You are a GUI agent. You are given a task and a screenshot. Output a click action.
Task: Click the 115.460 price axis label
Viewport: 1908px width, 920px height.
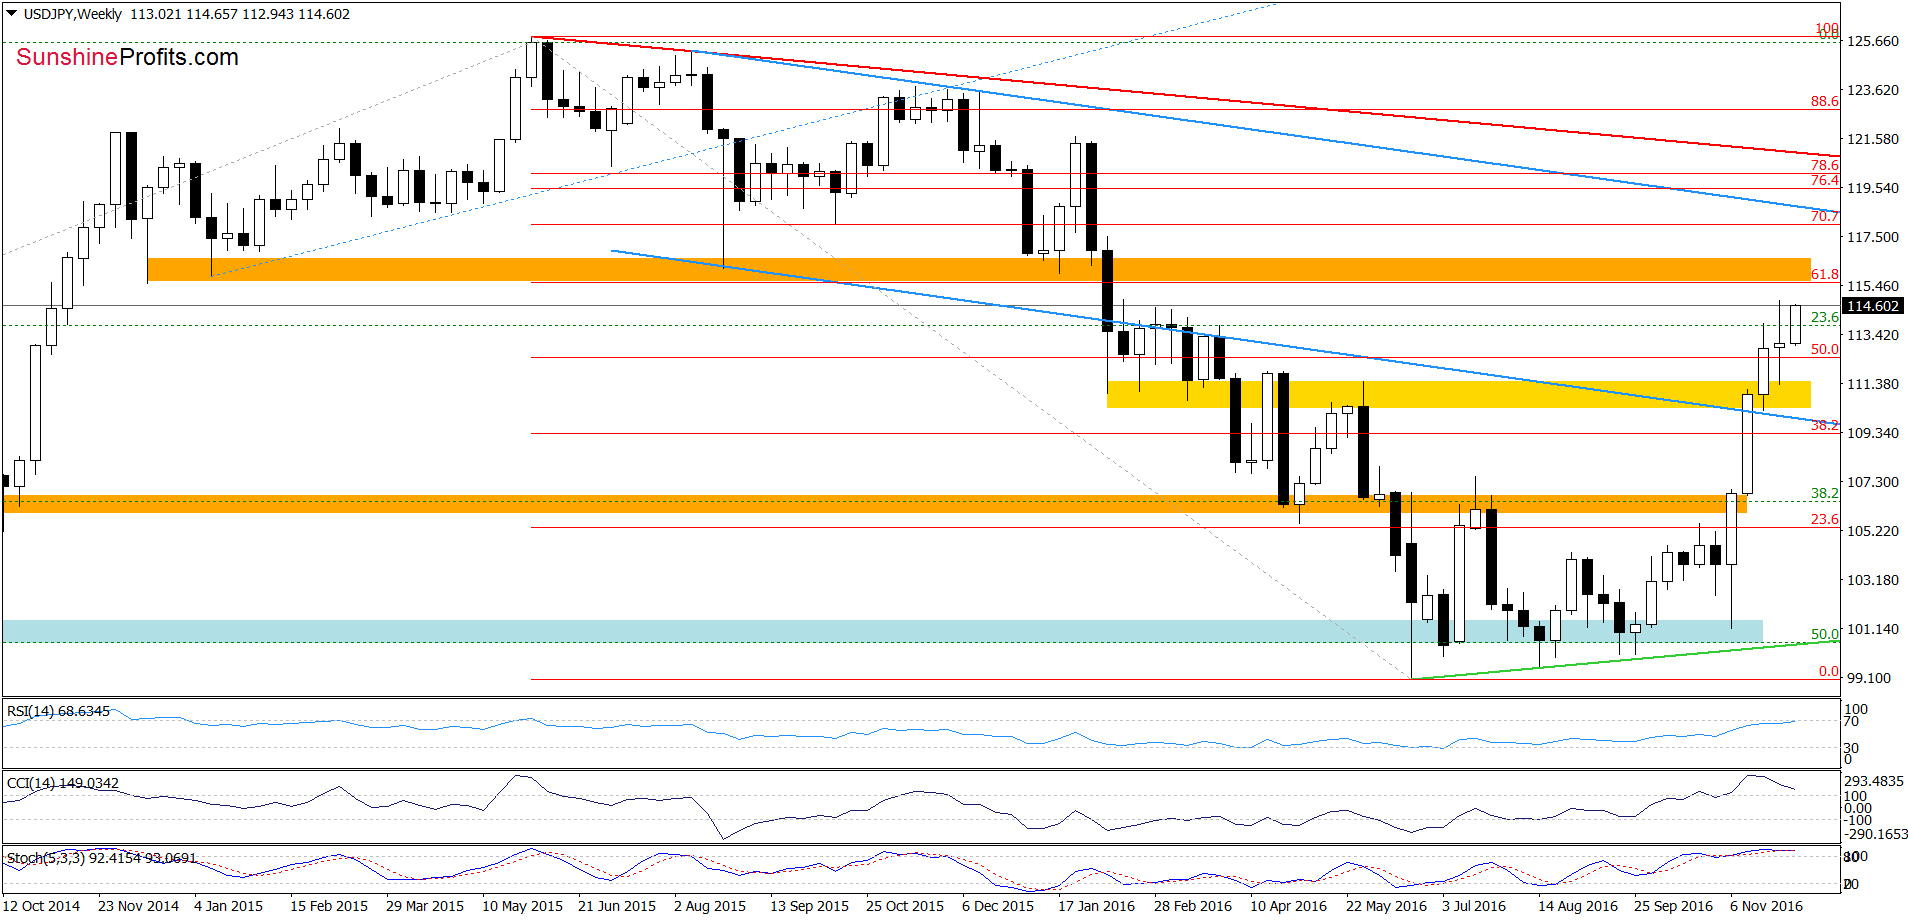1872,286
